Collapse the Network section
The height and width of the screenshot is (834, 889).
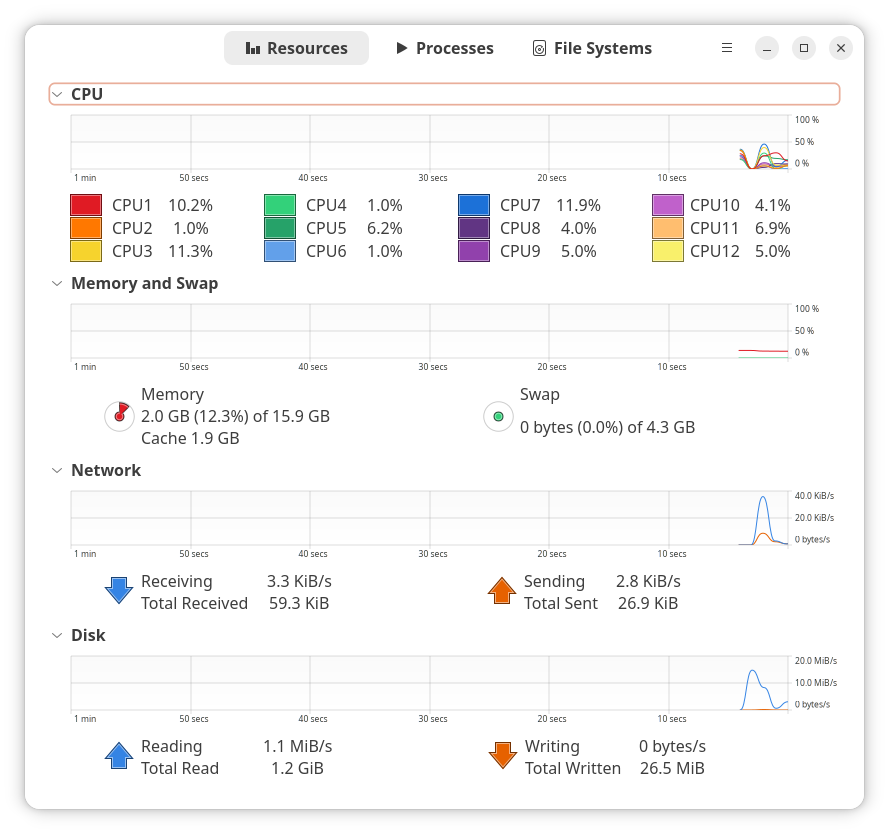(57, 470)
